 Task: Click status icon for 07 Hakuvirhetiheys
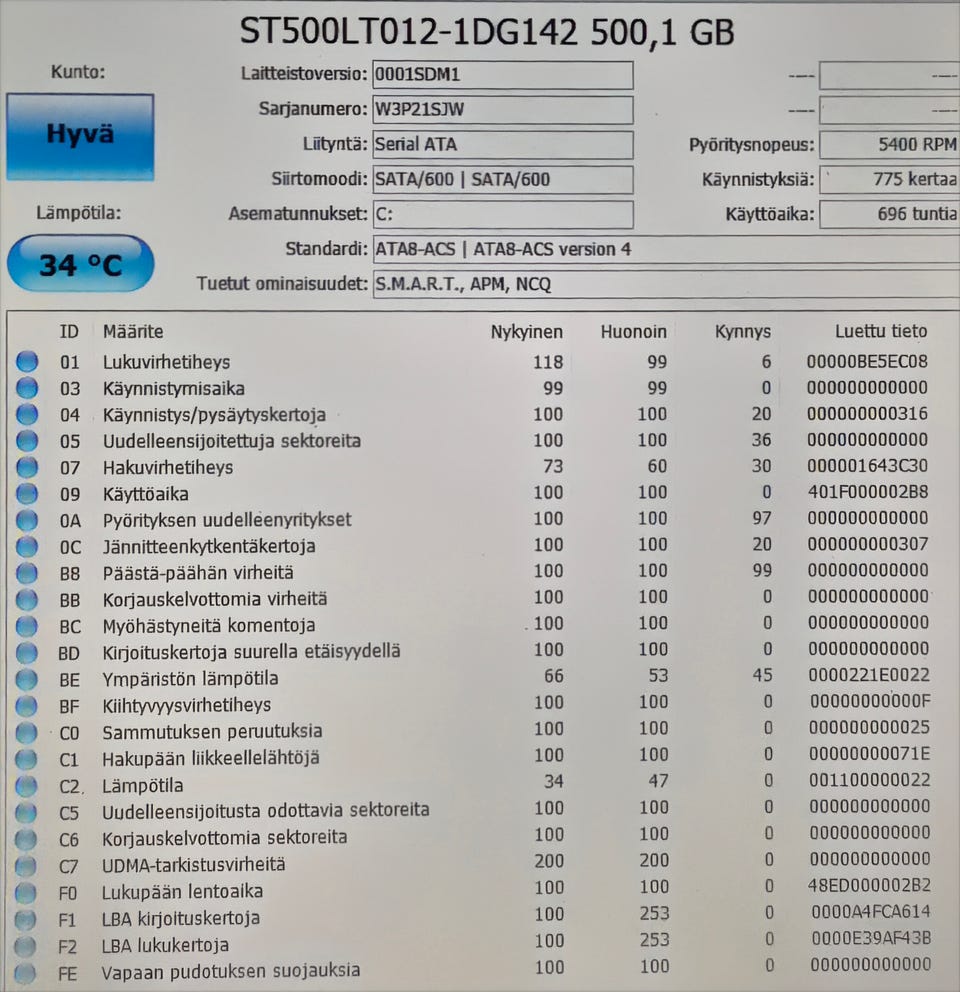pos(27,467)
